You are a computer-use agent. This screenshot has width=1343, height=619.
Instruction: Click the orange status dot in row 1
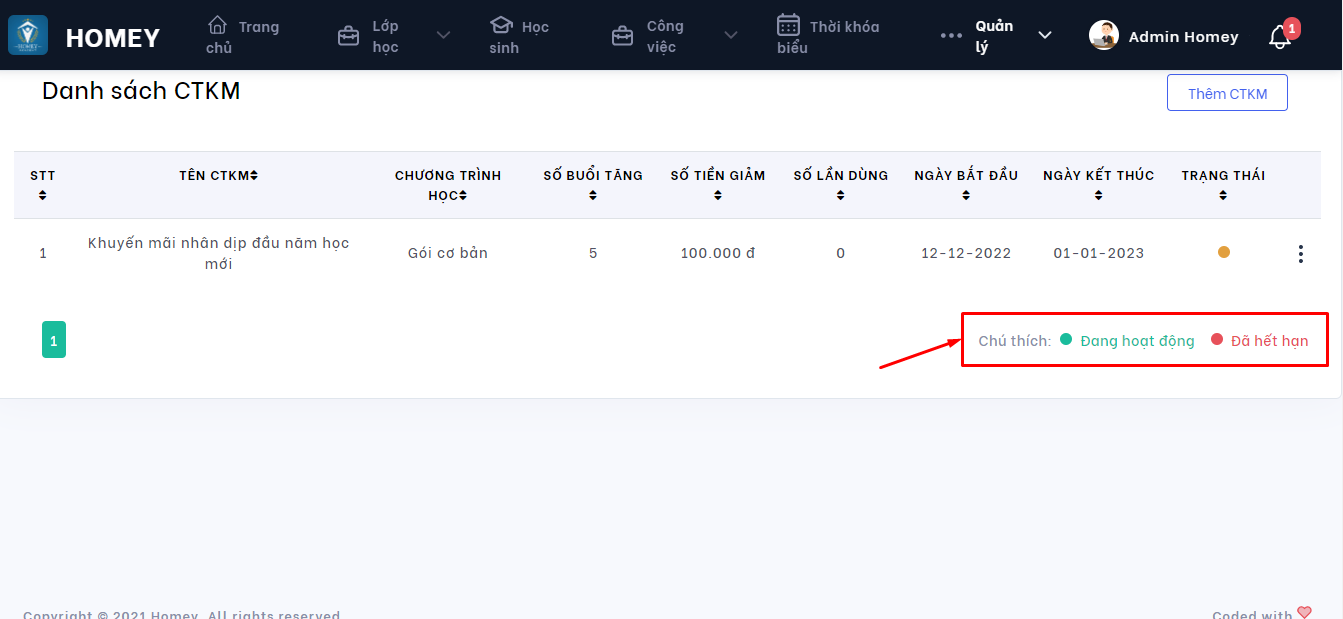[1223, 252]
